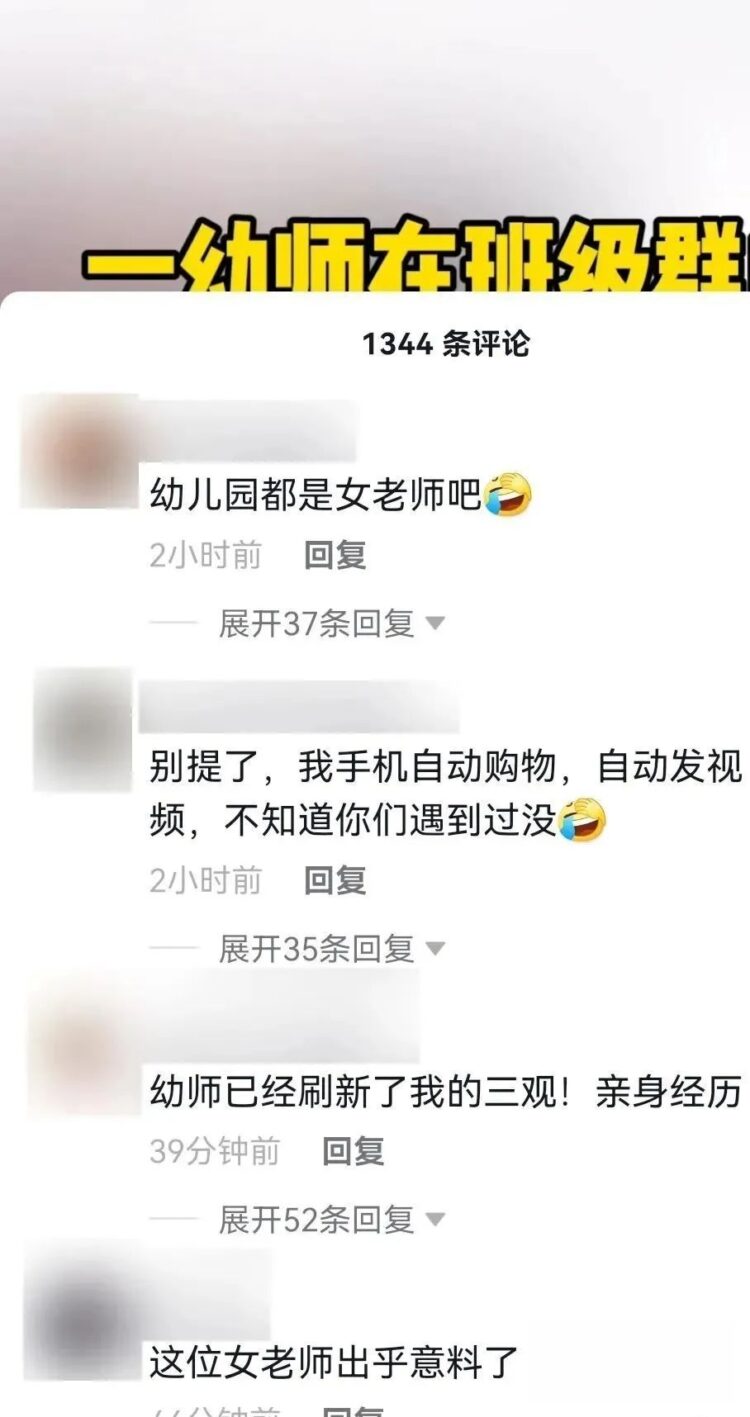Expand 展开35条回复 replies

coord(316,949)
